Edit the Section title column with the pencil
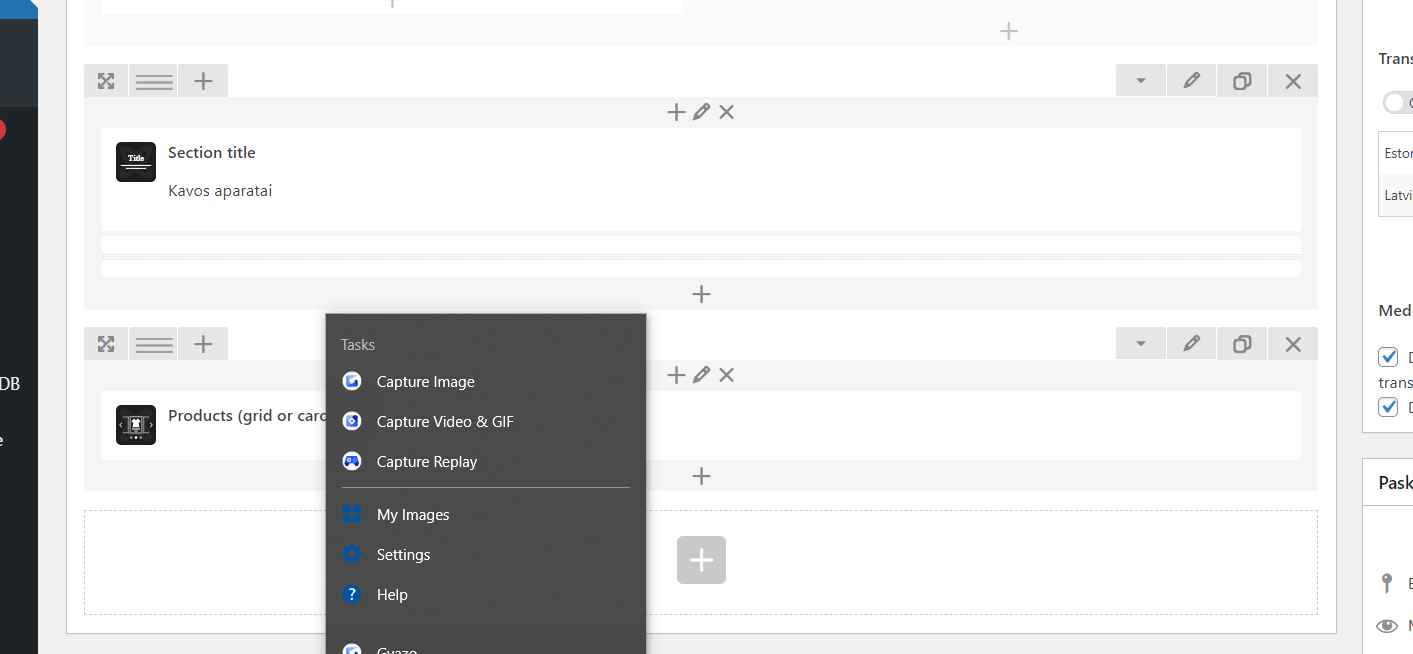The image size is (1413, 654). click(701, 112)
